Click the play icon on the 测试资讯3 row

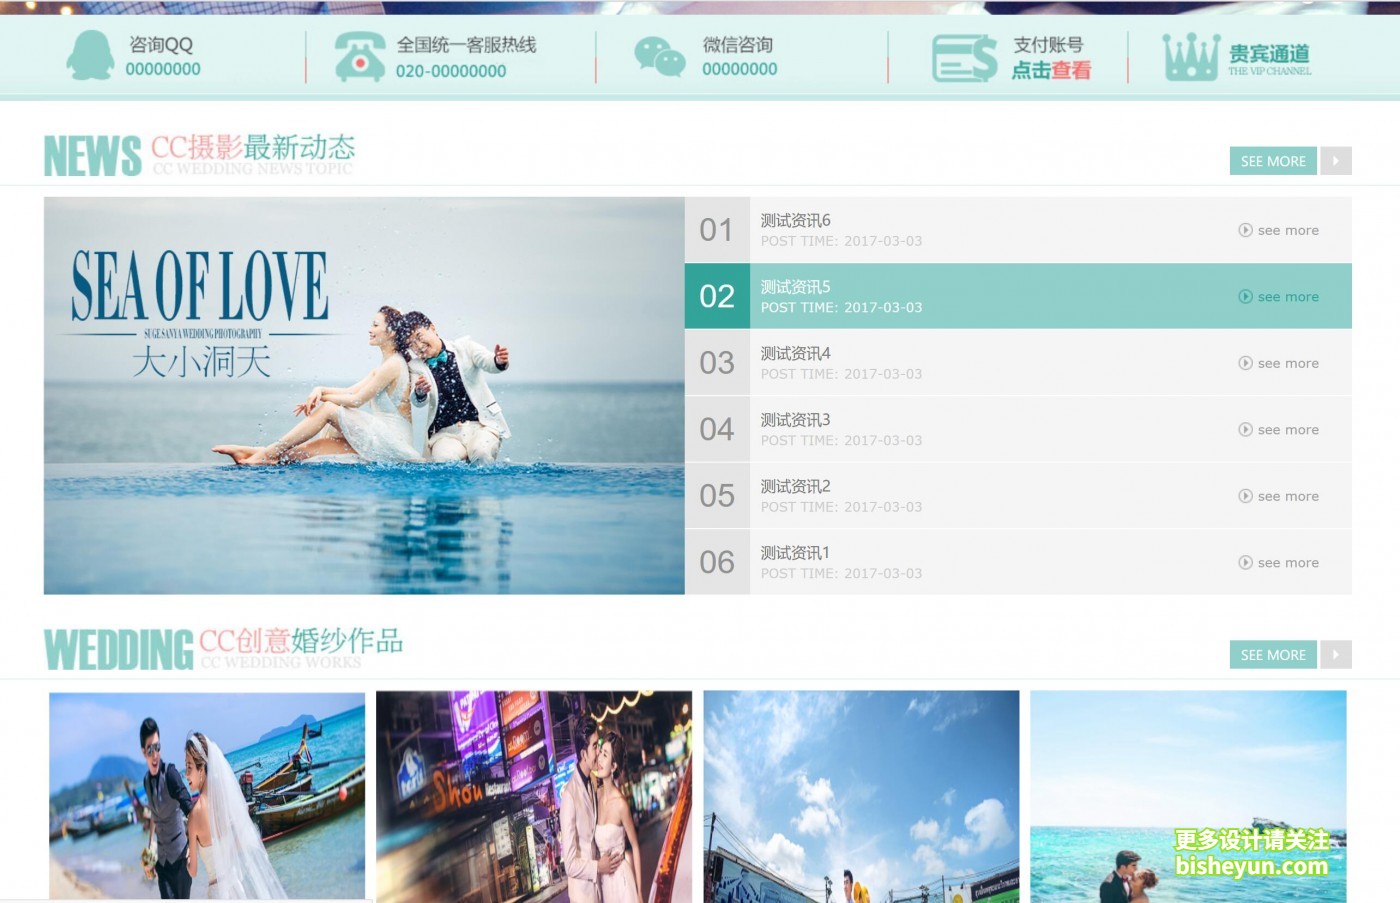1245,429
